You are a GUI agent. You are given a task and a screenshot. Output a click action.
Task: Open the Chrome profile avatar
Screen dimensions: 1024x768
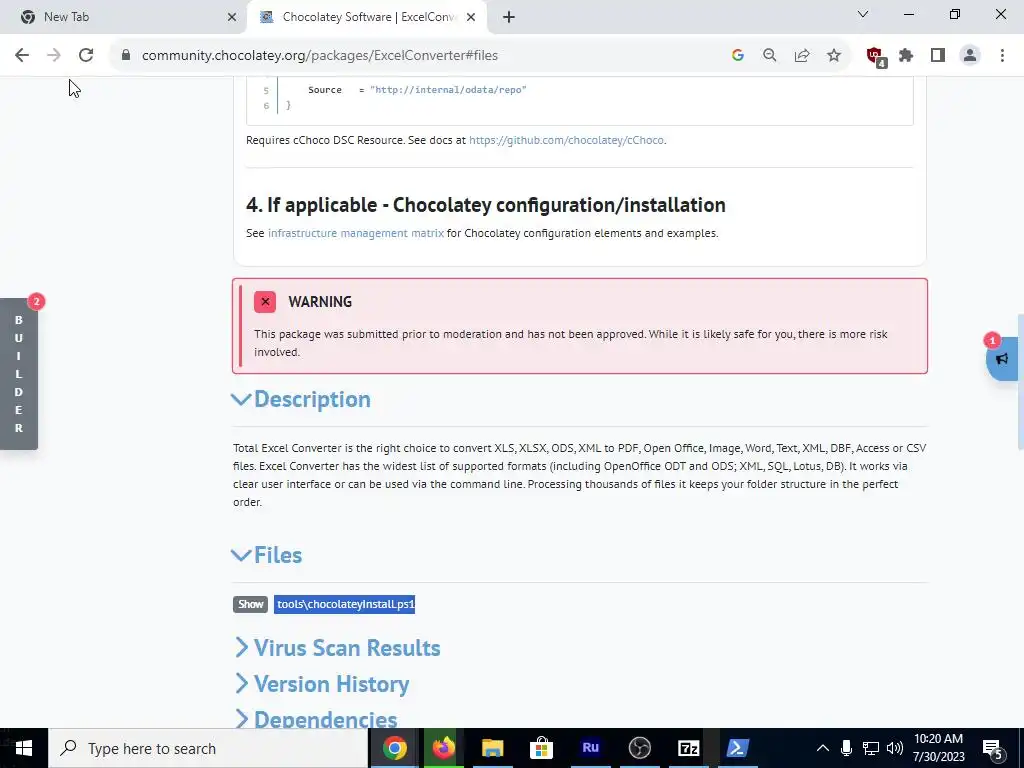click(x=970, y=56)
